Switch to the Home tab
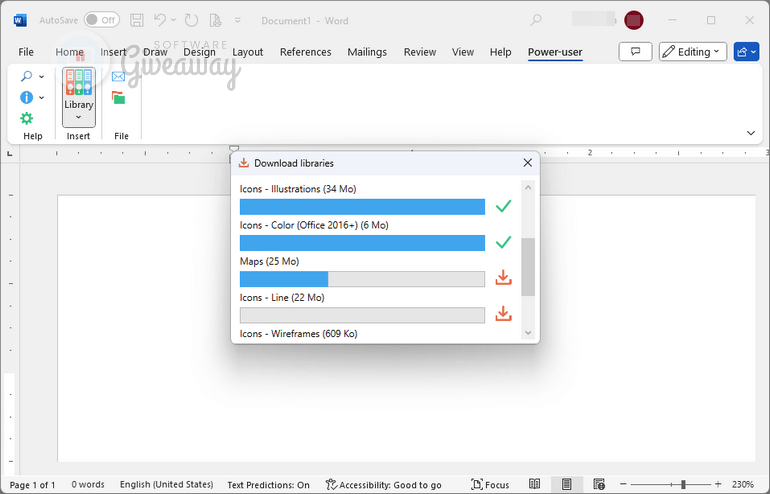 (x=69, y=52)
